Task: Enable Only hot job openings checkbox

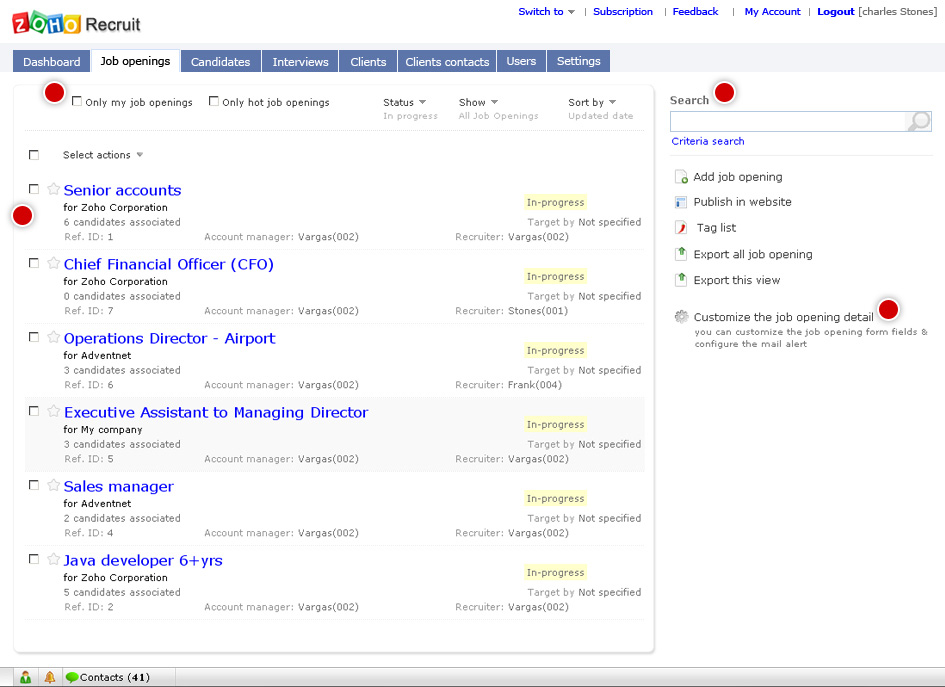Action: (213, 101)
